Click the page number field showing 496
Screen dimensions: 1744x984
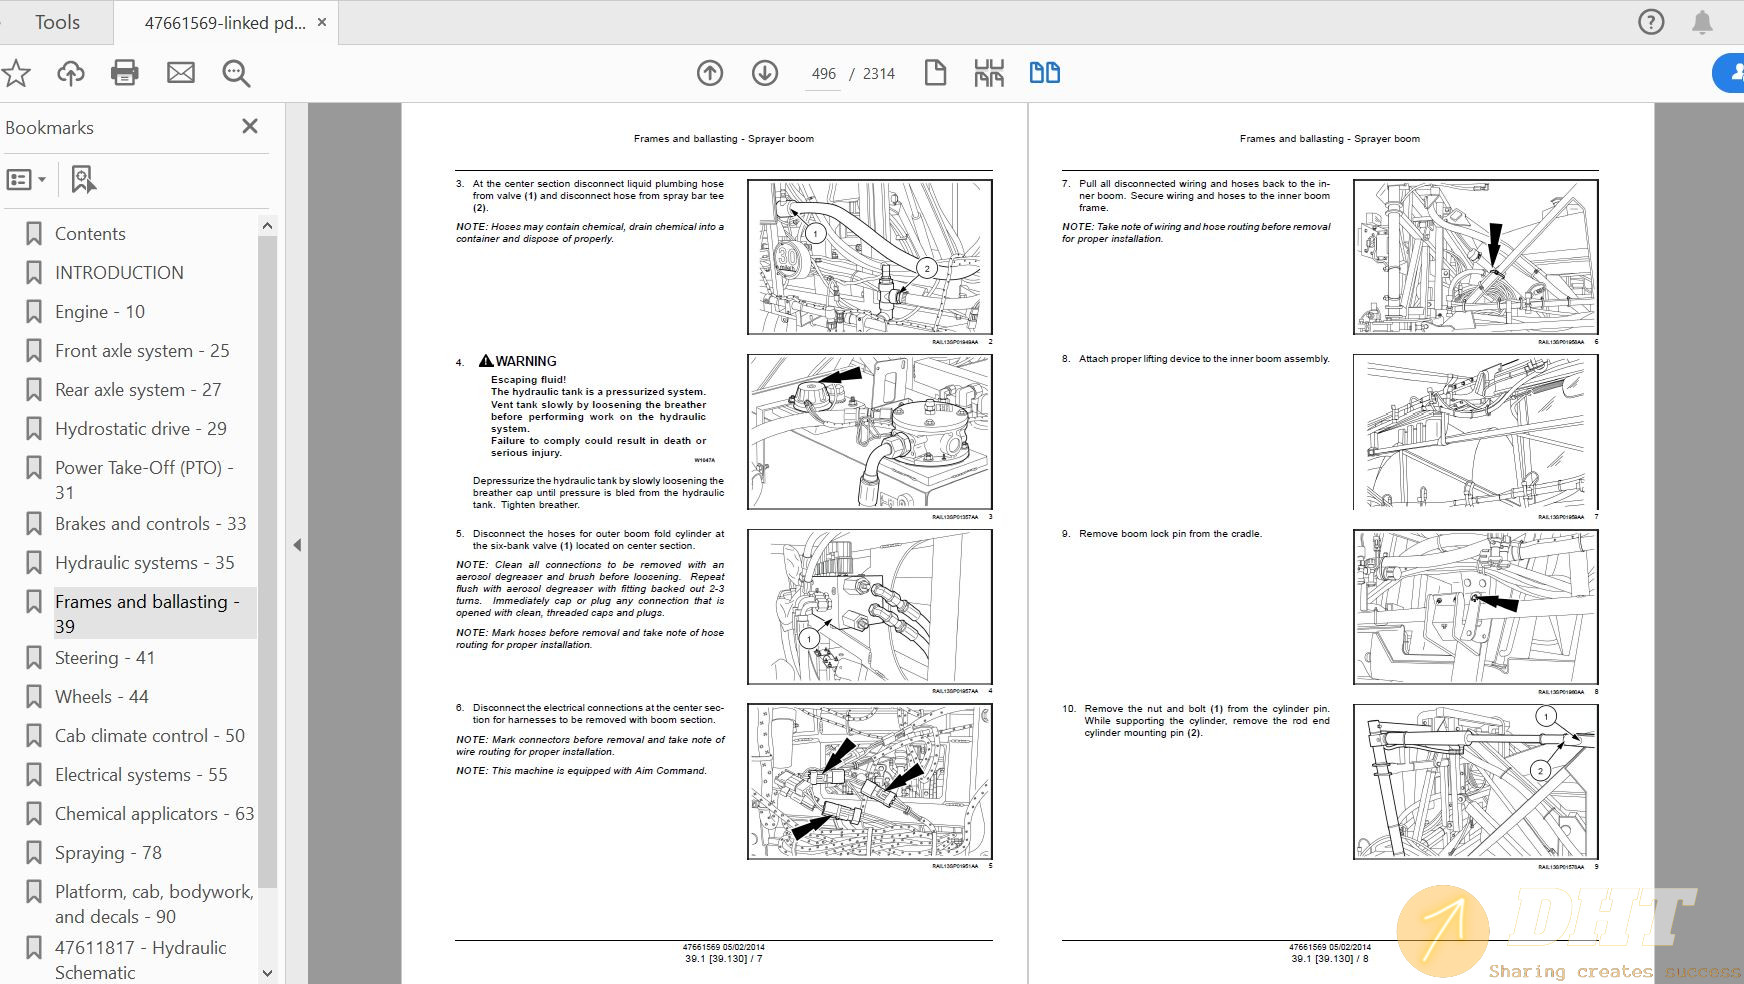(824, 74)
